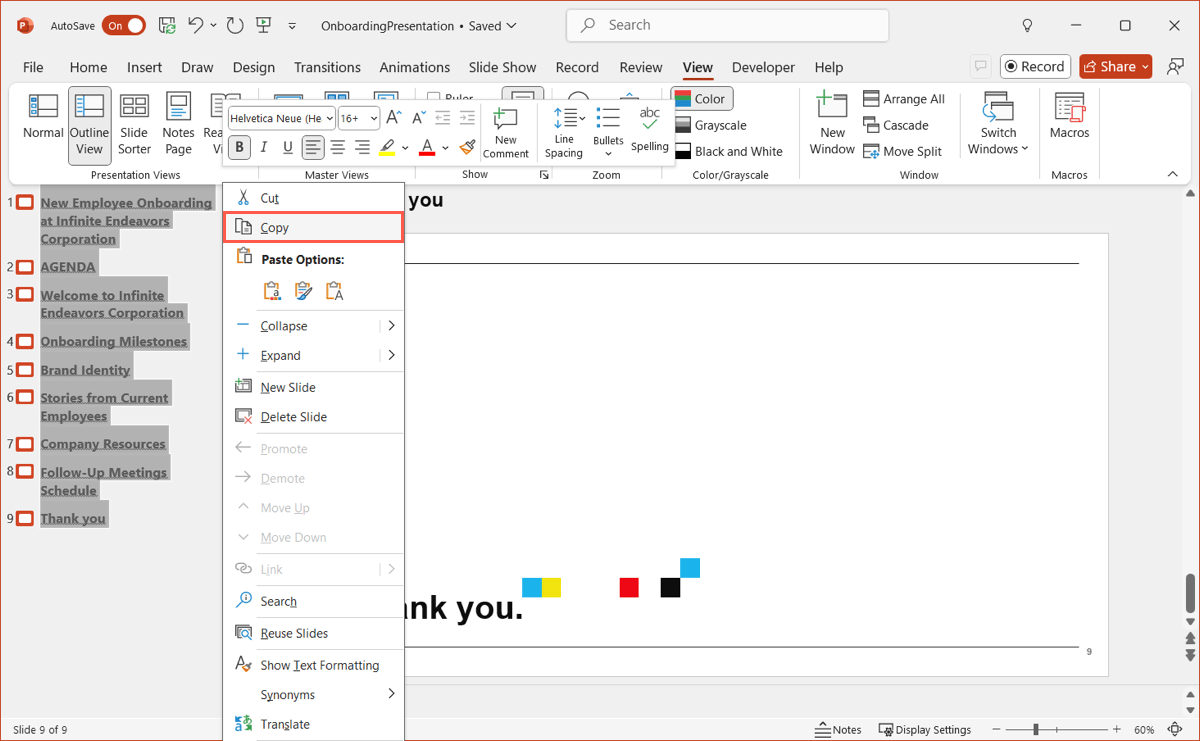
Task: Click Save icon in title bar
Action: [x=167, y=25]
